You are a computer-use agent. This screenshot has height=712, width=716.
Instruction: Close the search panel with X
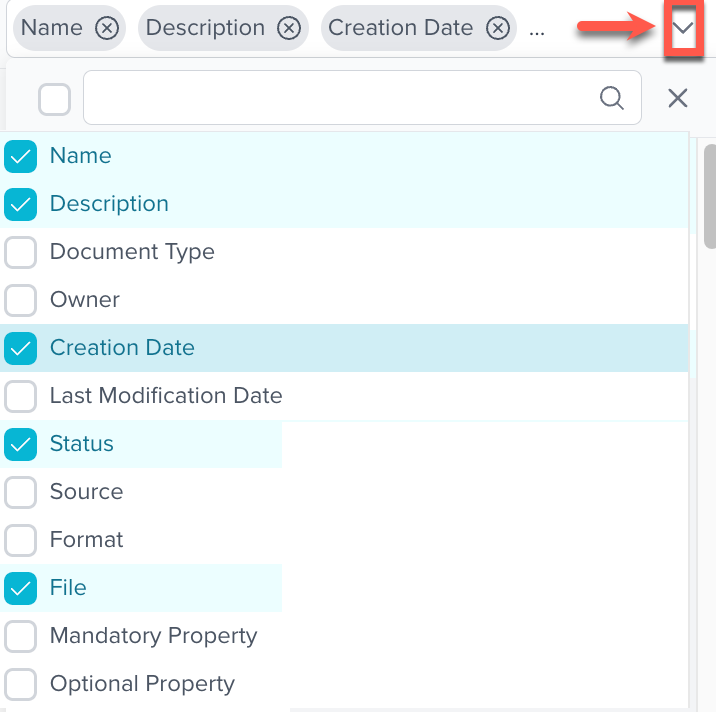point(678,97)
